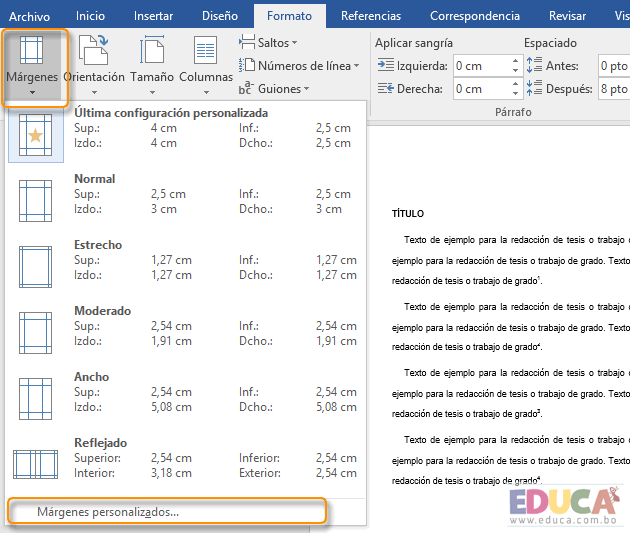This screenshot has height=533, width=630.
Task: Select the Estrecho margins thumbnail icon
Action: click(35, 267)
